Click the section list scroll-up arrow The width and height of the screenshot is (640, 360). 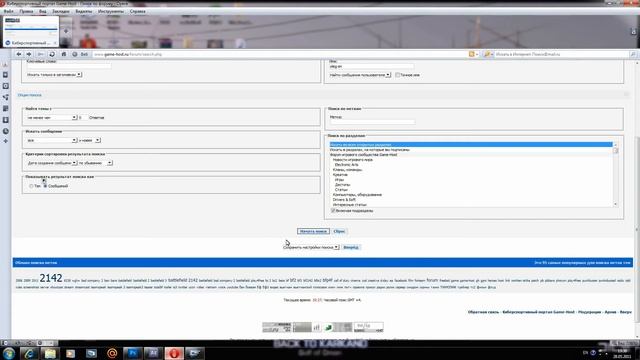[x=615, y=145]
